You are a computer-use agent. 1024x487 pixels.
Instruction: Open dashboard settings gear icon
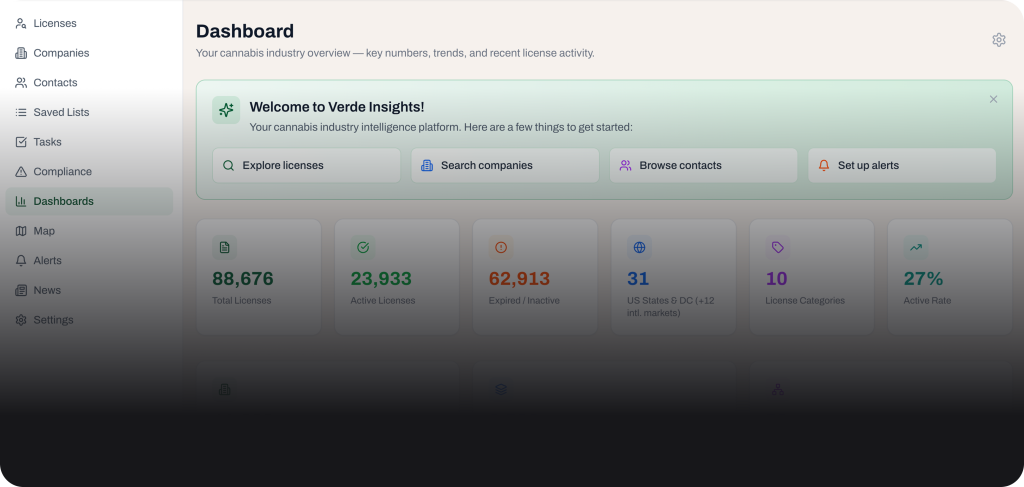(999, 40)
